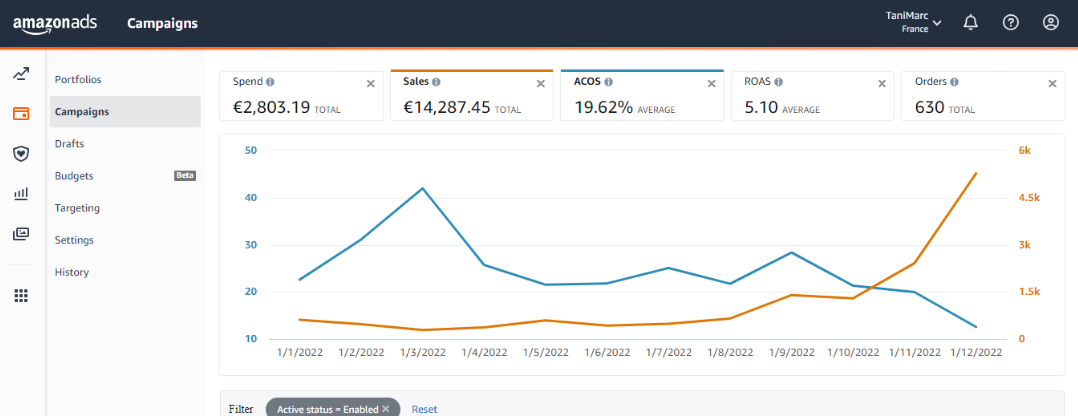Screen dimensions: 1078x416
Task: Click the €2,803.19 spend total
Action: point(270,108)
